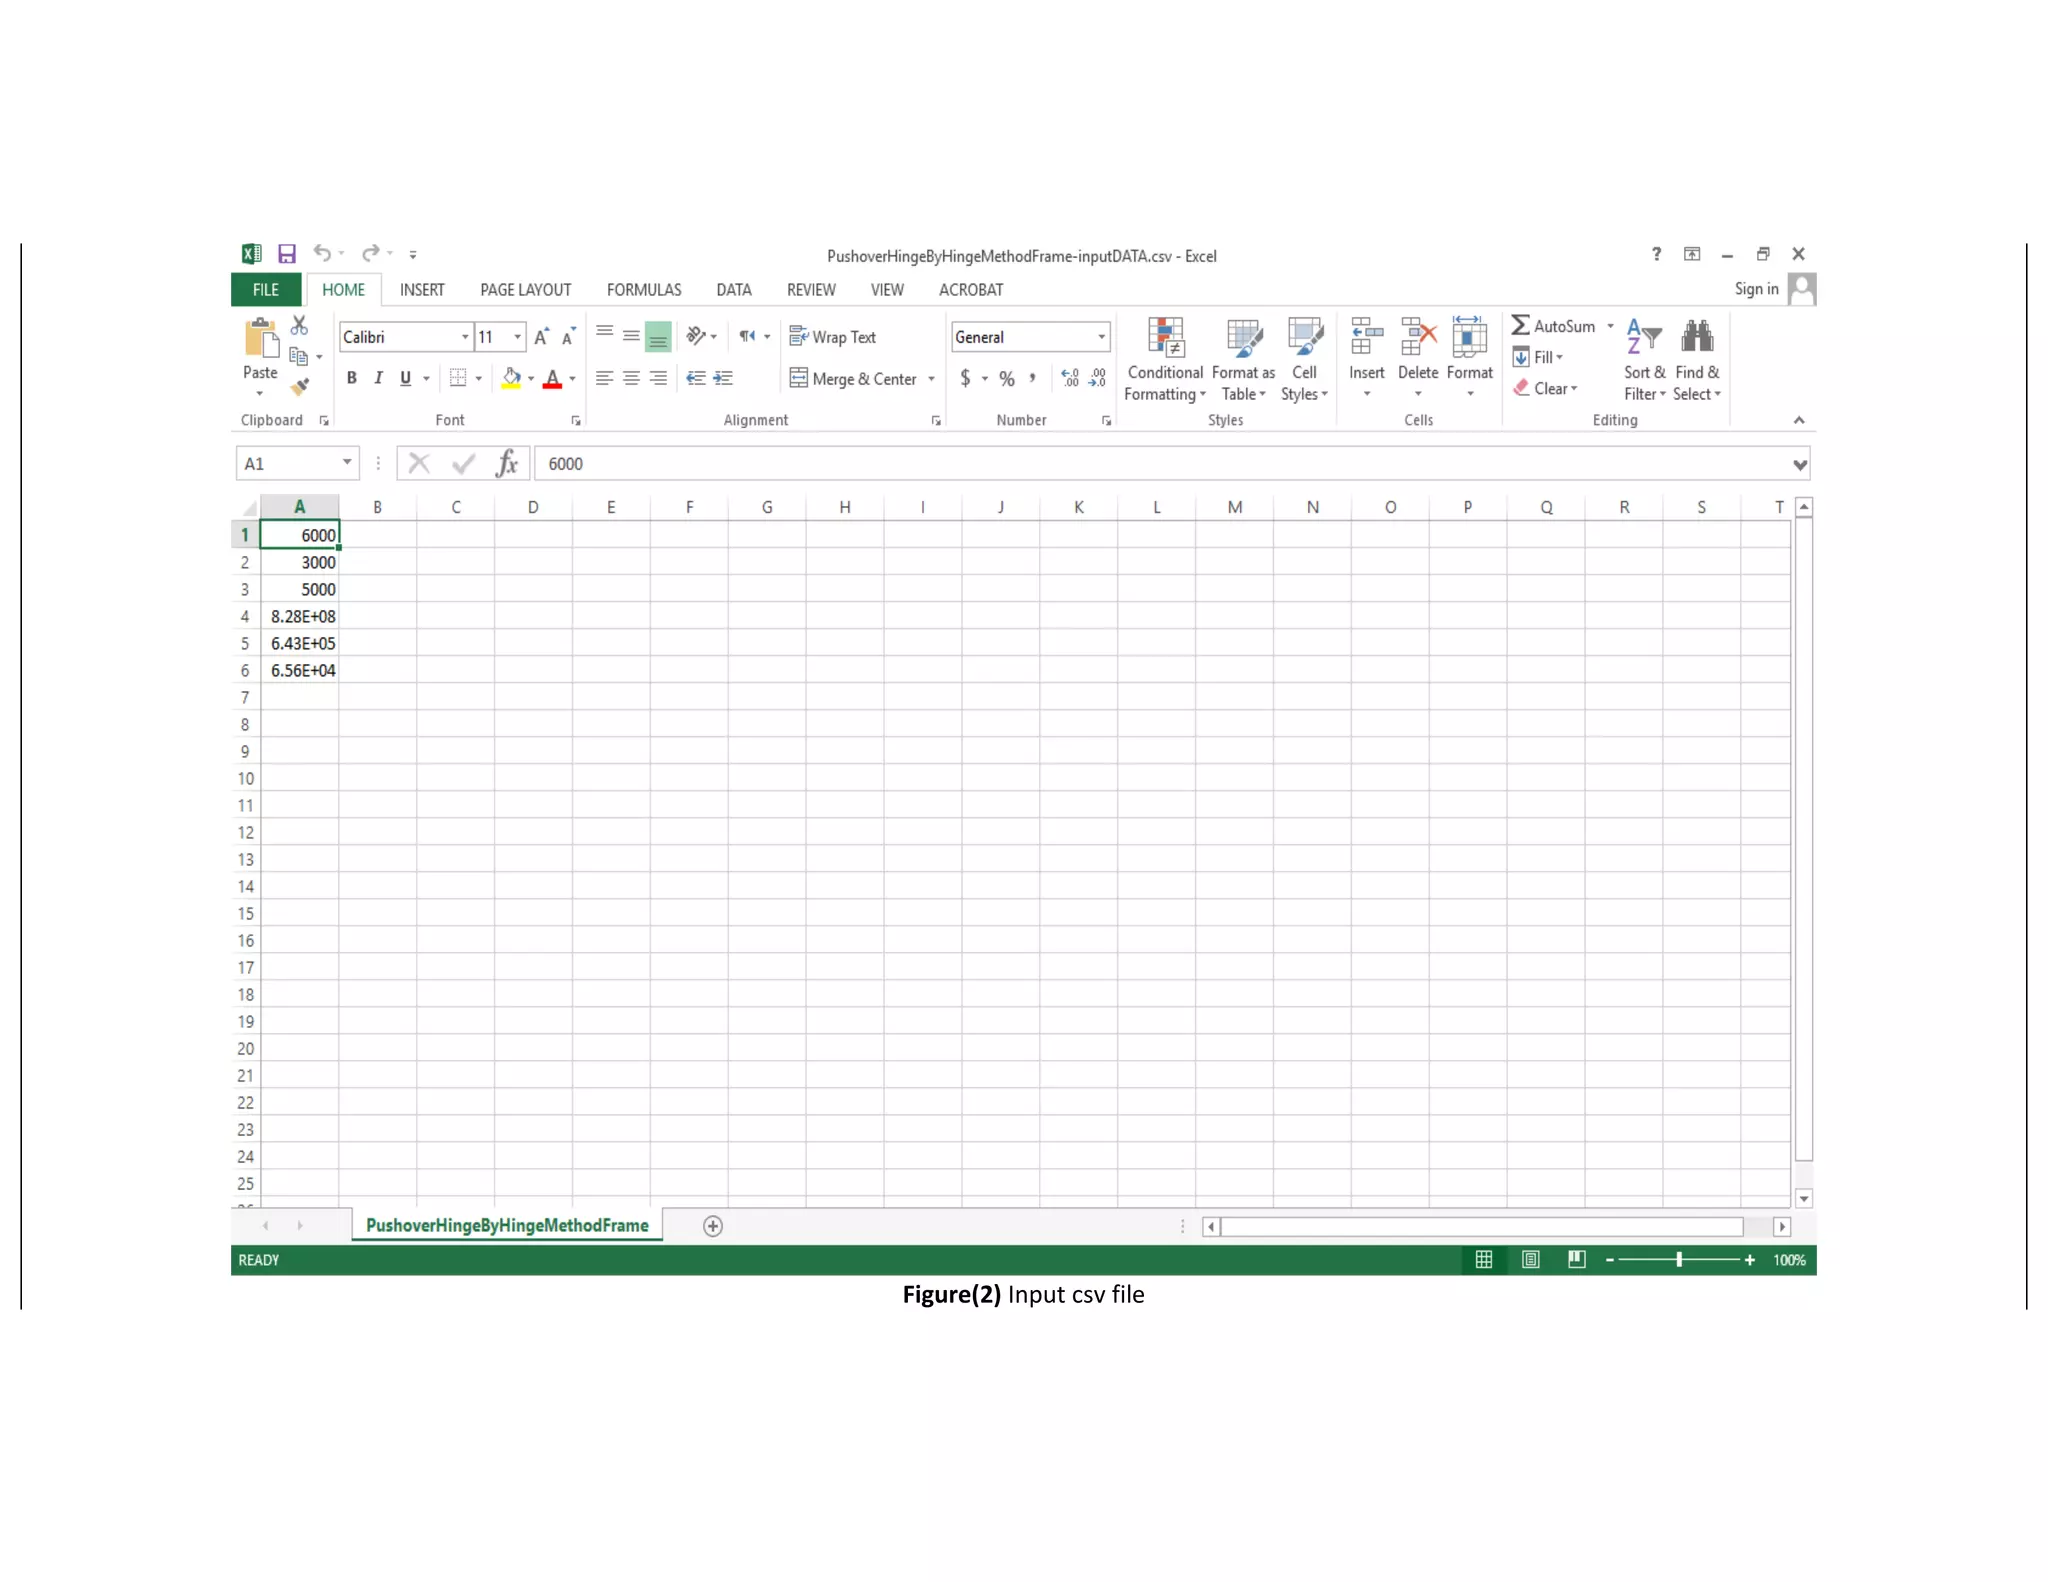This screenshot has height=1582, width=2048.
Task: Click the Copy icon in Clipboard group
Action: pos(298,356)
